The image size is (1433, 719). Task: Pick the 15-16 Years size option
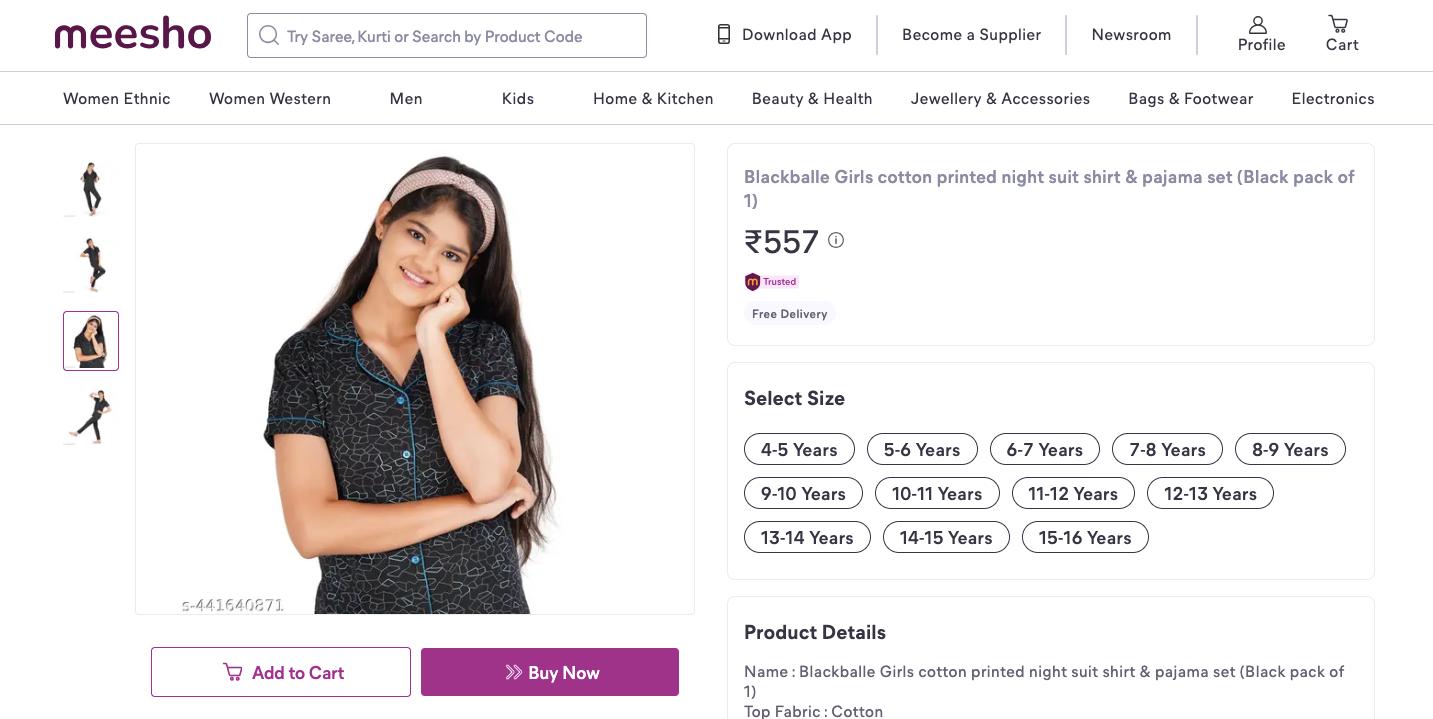1085,538
